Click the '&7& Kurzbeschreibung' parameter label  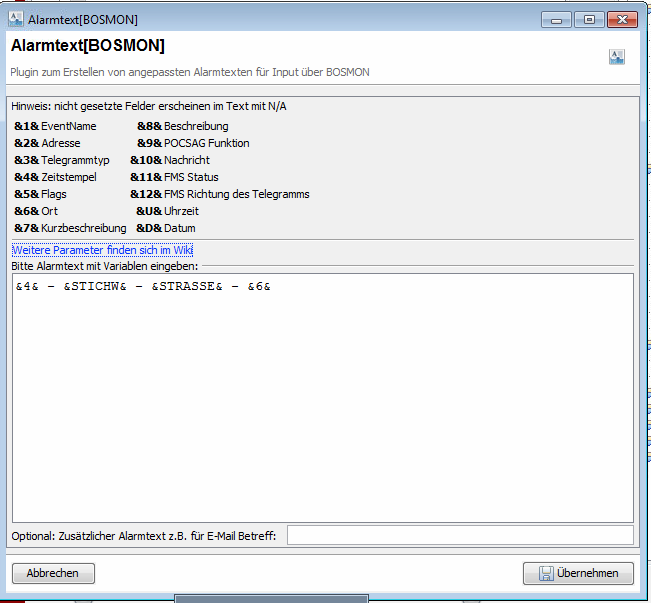coord(70,228)
